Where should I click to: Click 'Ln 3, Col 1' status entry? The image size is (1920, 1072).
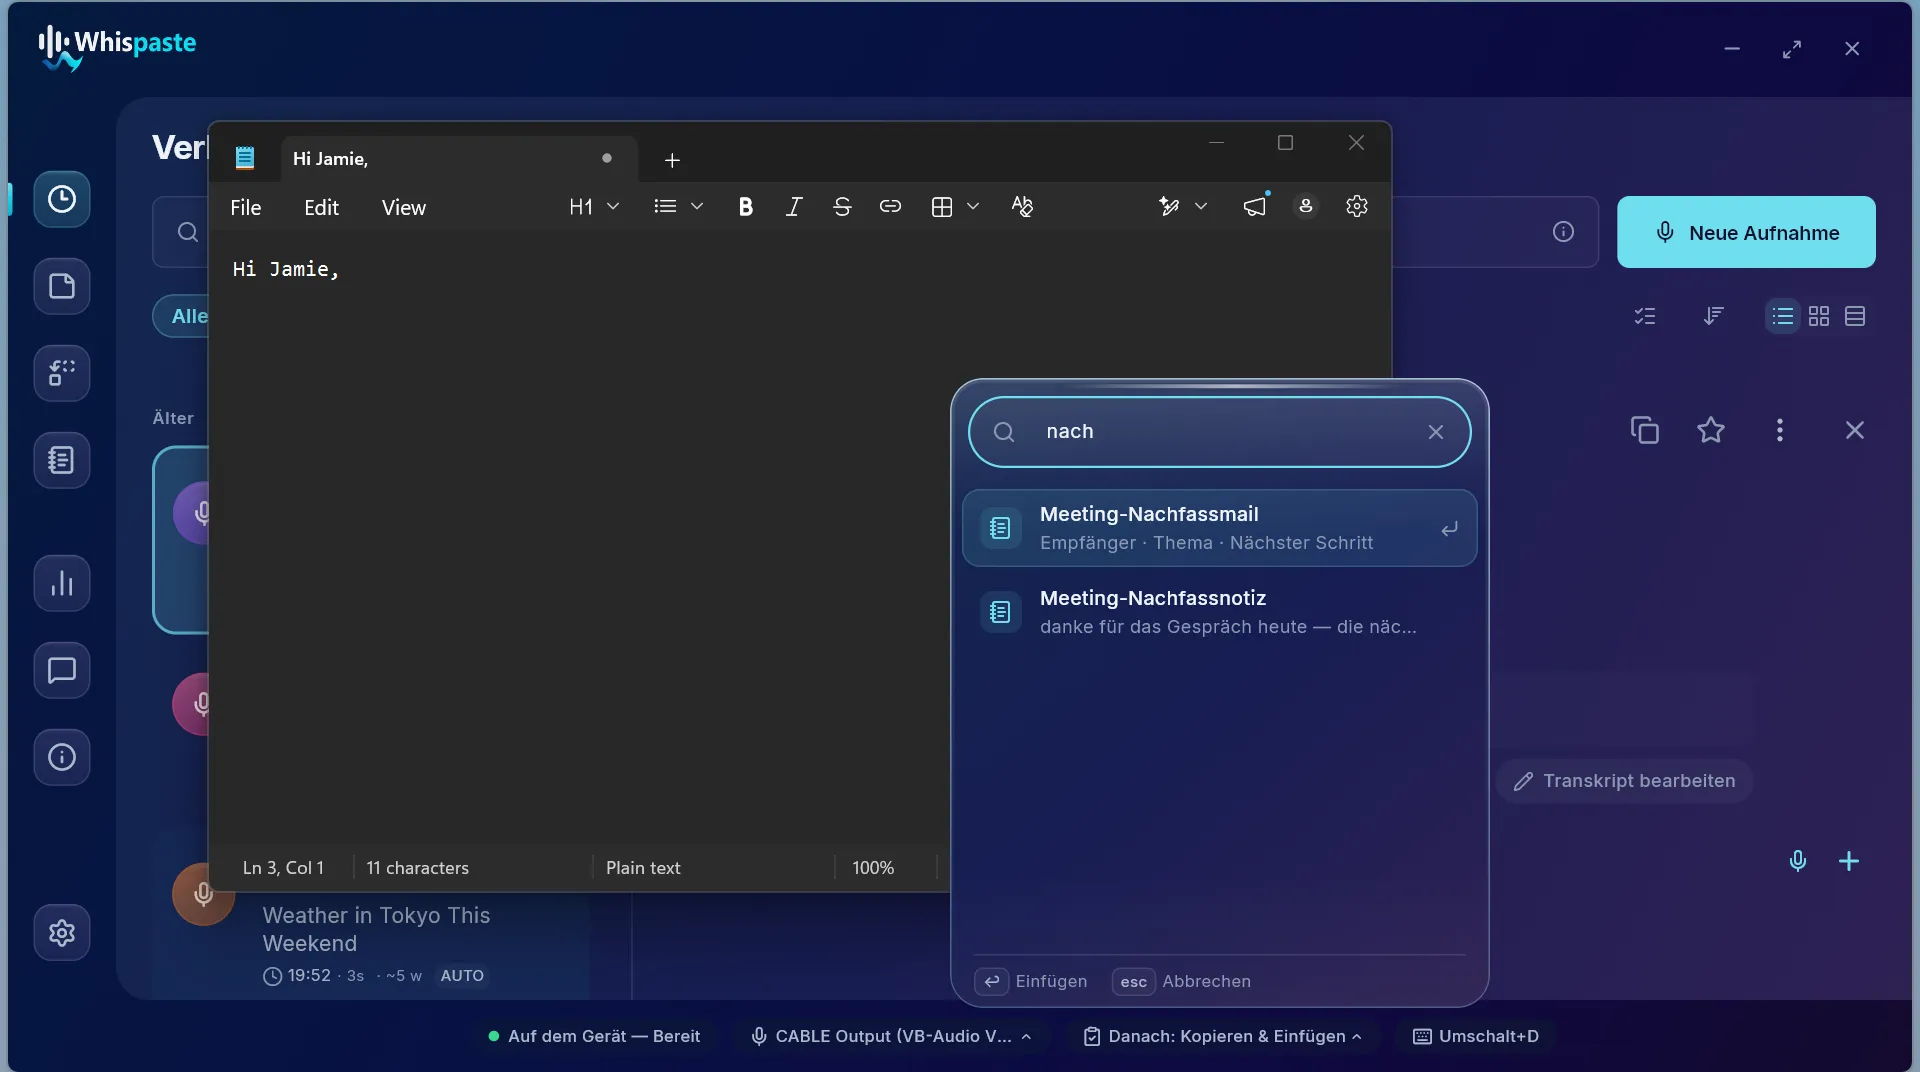(x=283, y=868)
